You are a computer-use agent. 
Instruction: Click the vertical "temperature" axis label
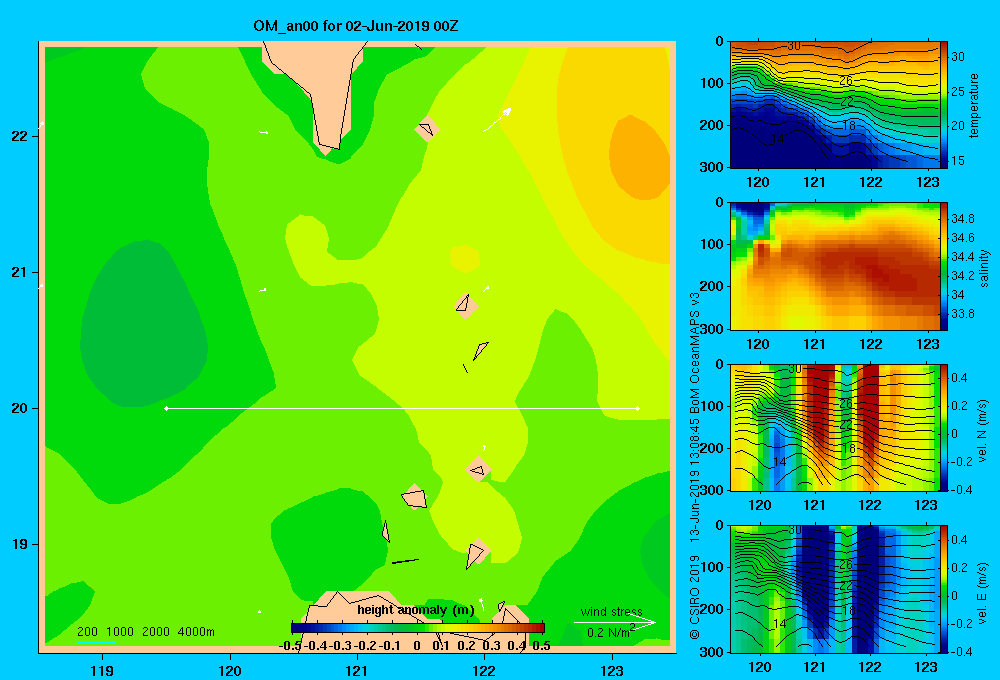tap(974, 105)
